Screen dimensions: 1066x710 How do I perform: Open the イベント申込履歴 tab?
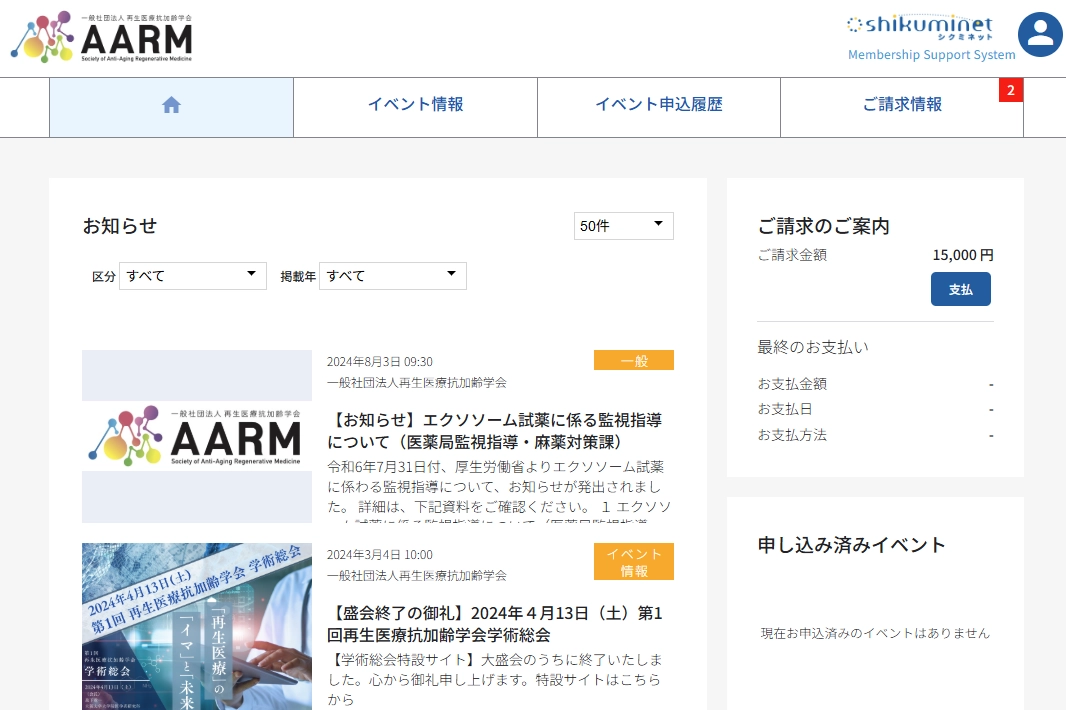[x=658, y=106]
